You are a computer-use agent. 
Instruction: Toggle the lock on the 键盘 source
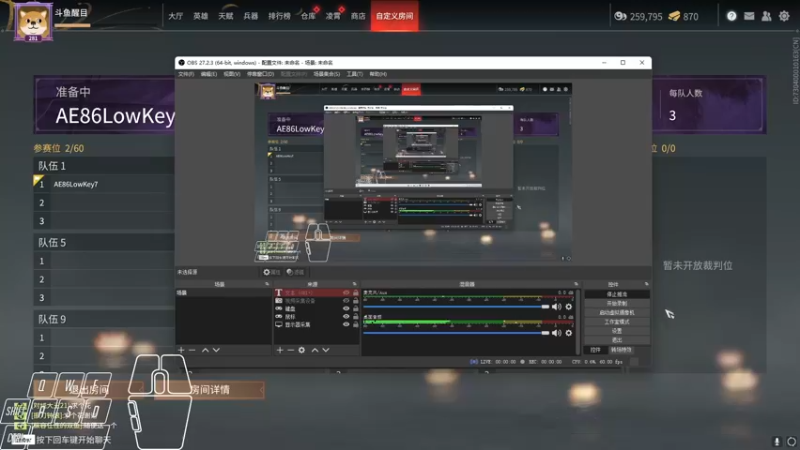356,309
